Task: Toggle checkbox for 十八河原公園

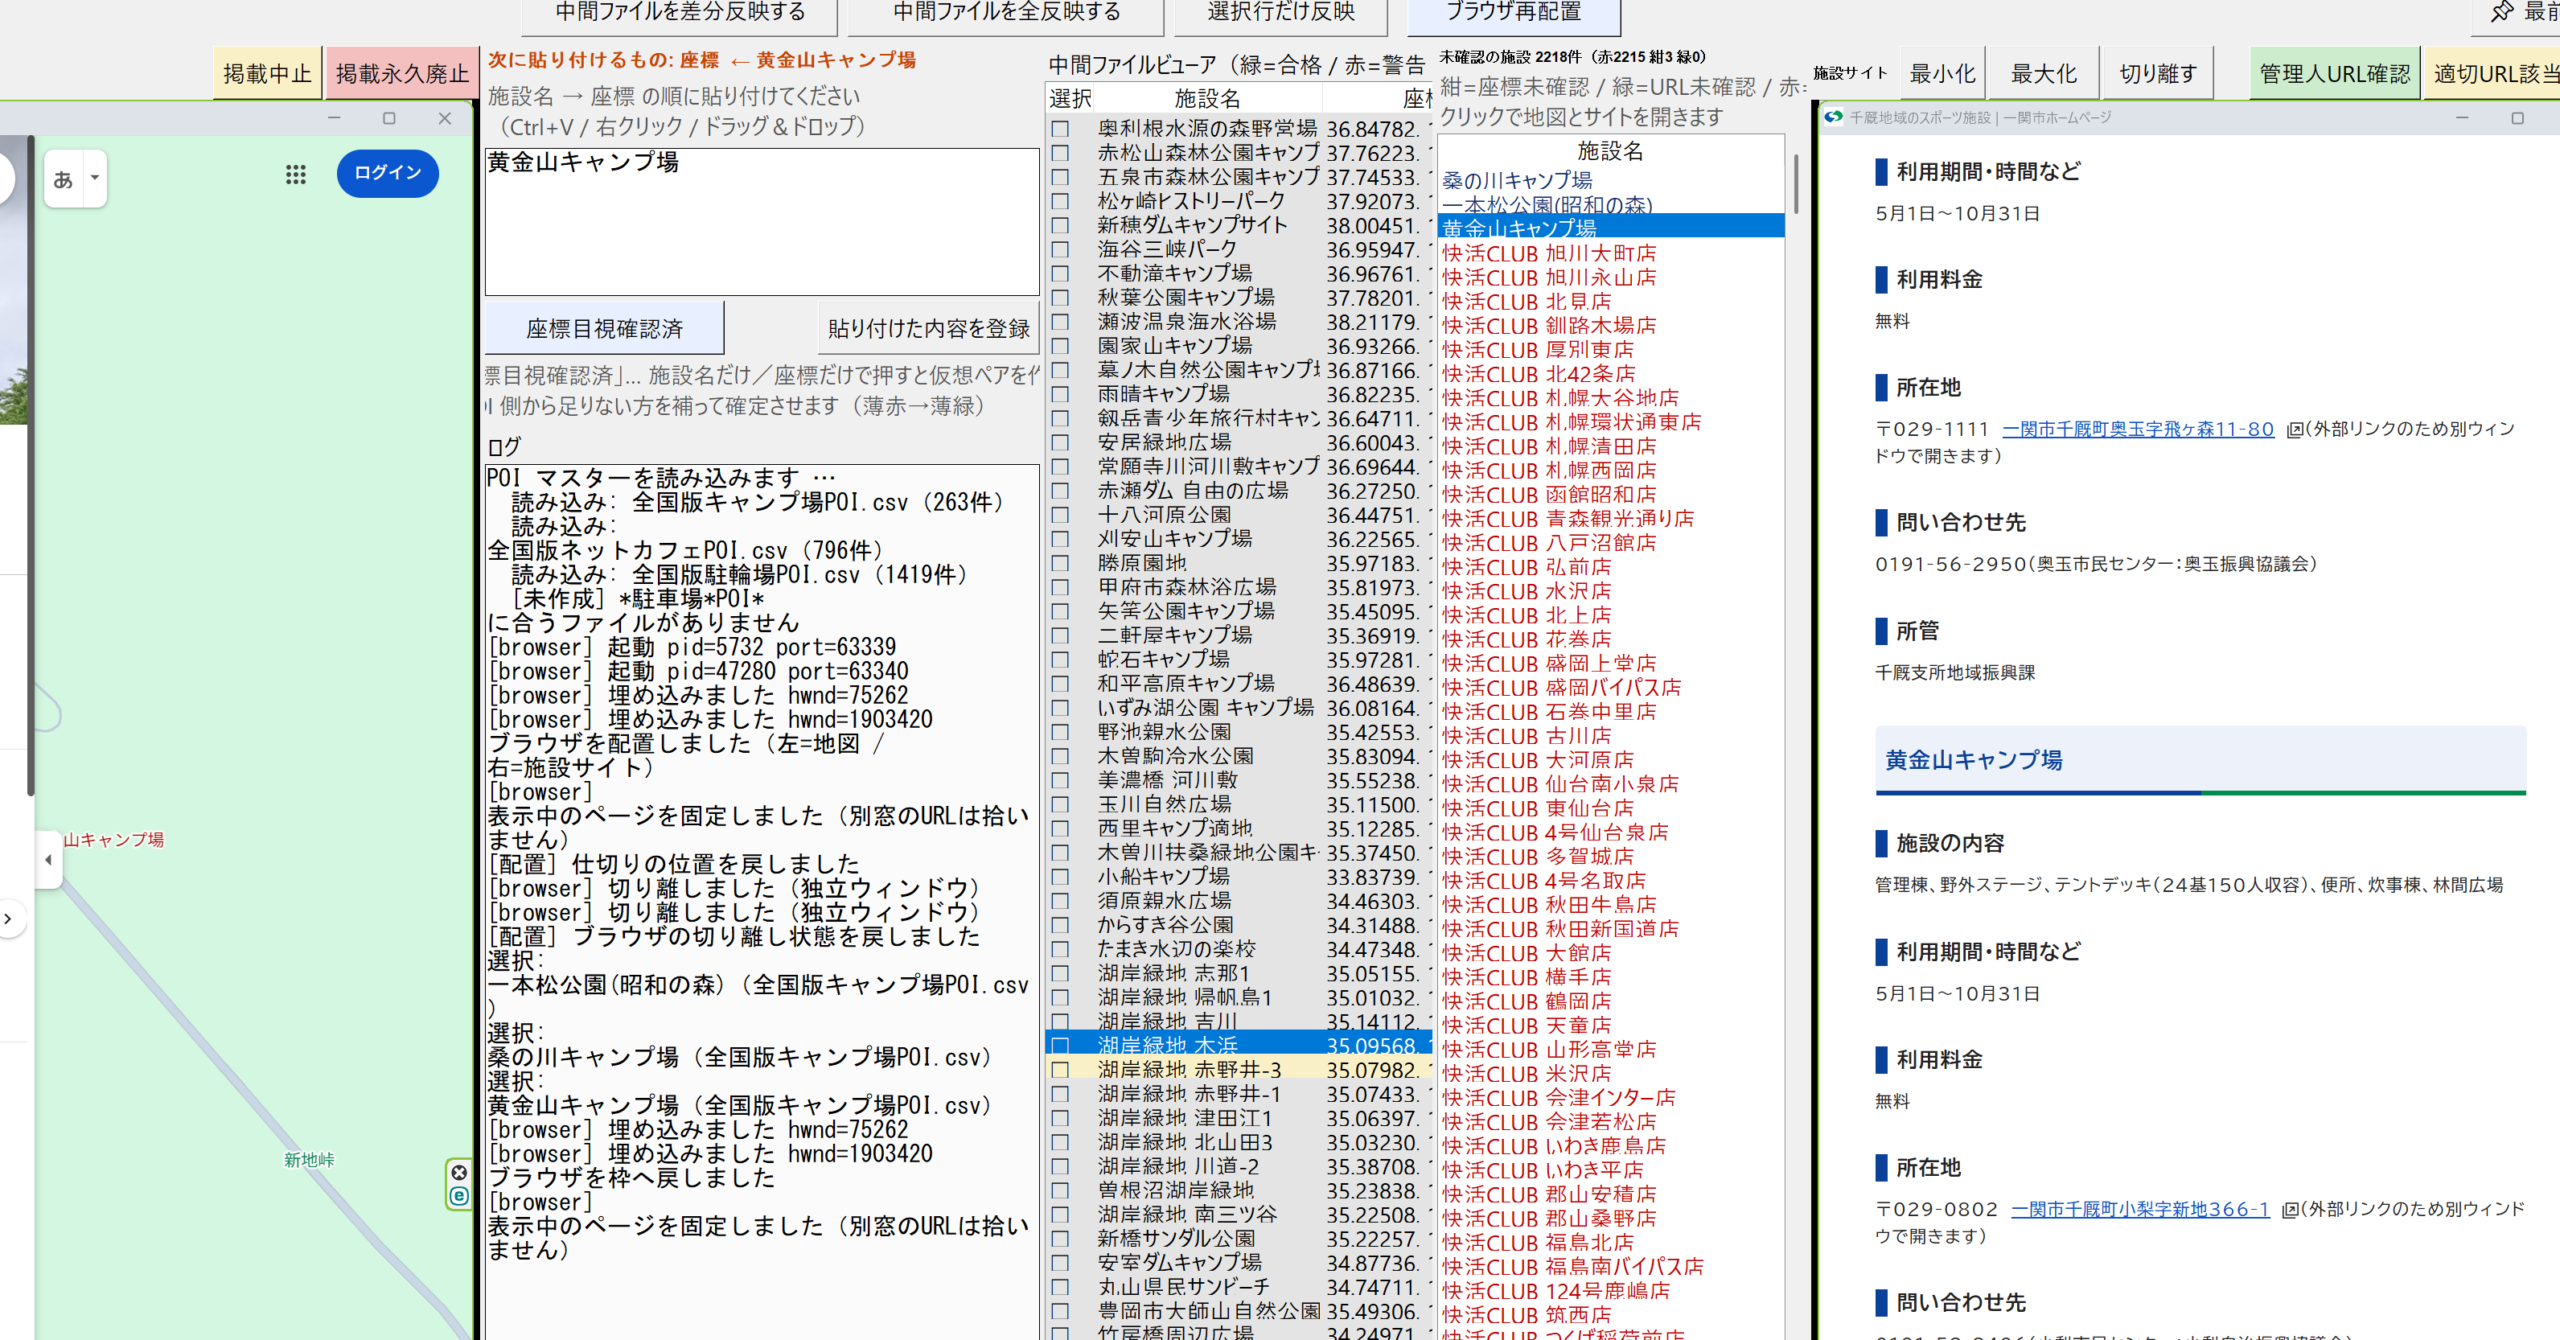Action: [x=1060, y=515]
